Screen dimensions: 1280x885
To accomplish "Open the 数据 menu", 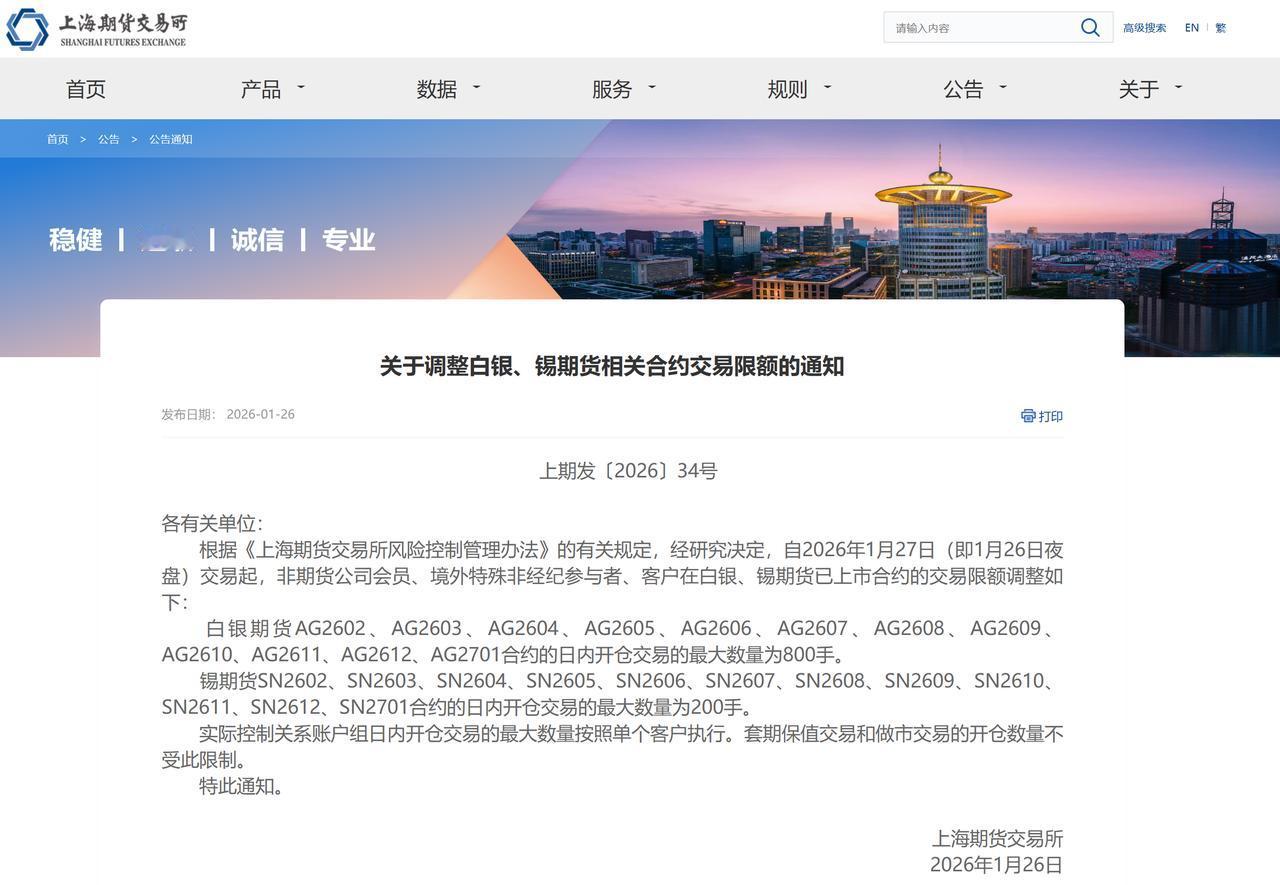I will 437,89.
